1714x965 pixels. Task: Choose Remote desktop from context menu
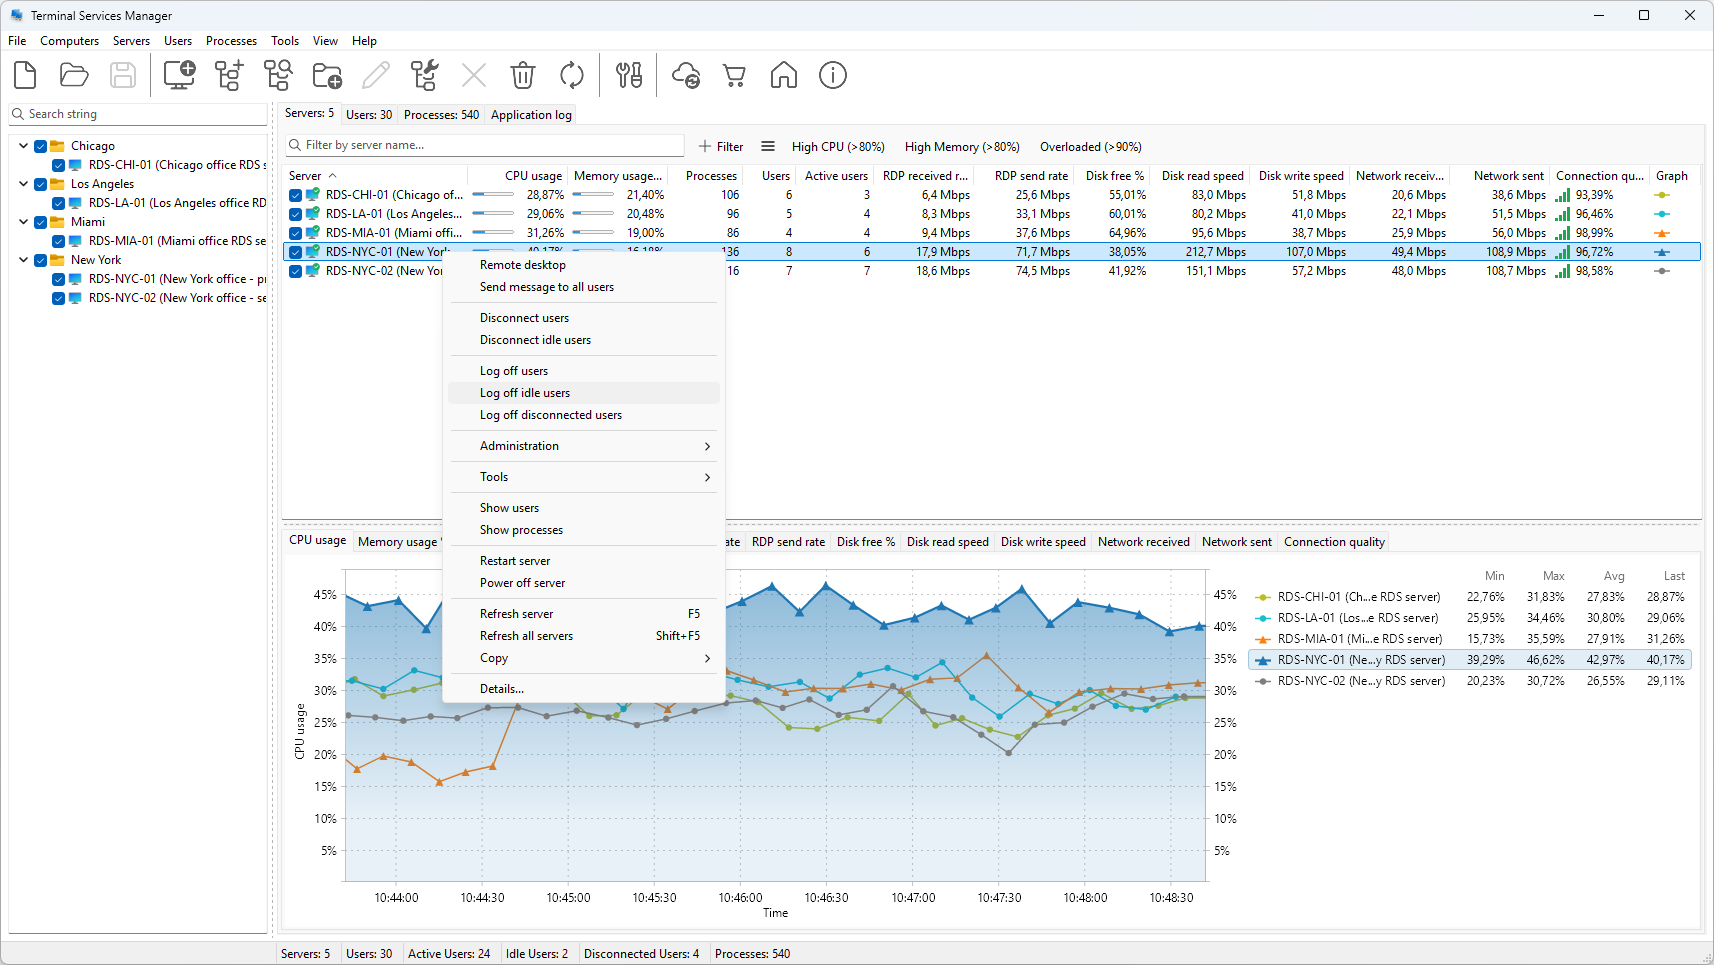point(584,265)
